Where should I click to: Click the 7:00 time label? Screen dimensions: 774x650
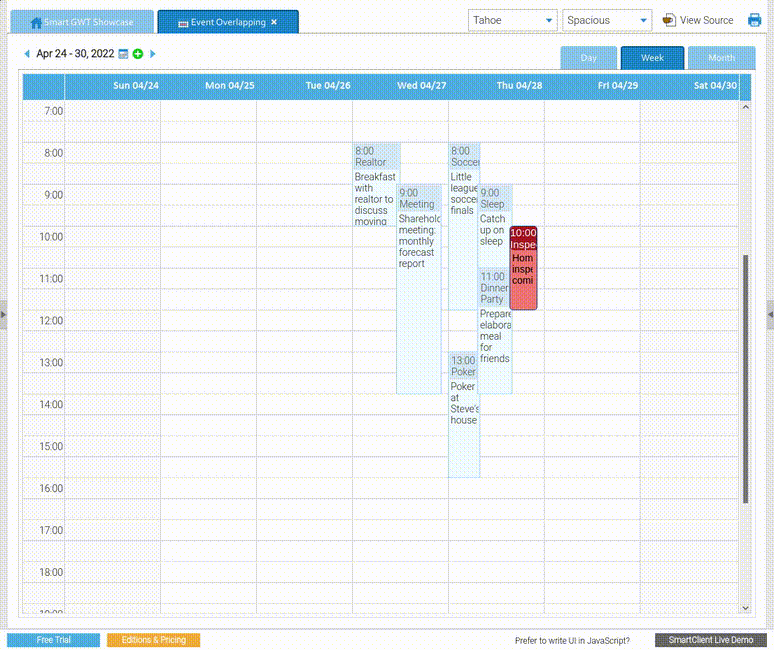coord(53,111)
